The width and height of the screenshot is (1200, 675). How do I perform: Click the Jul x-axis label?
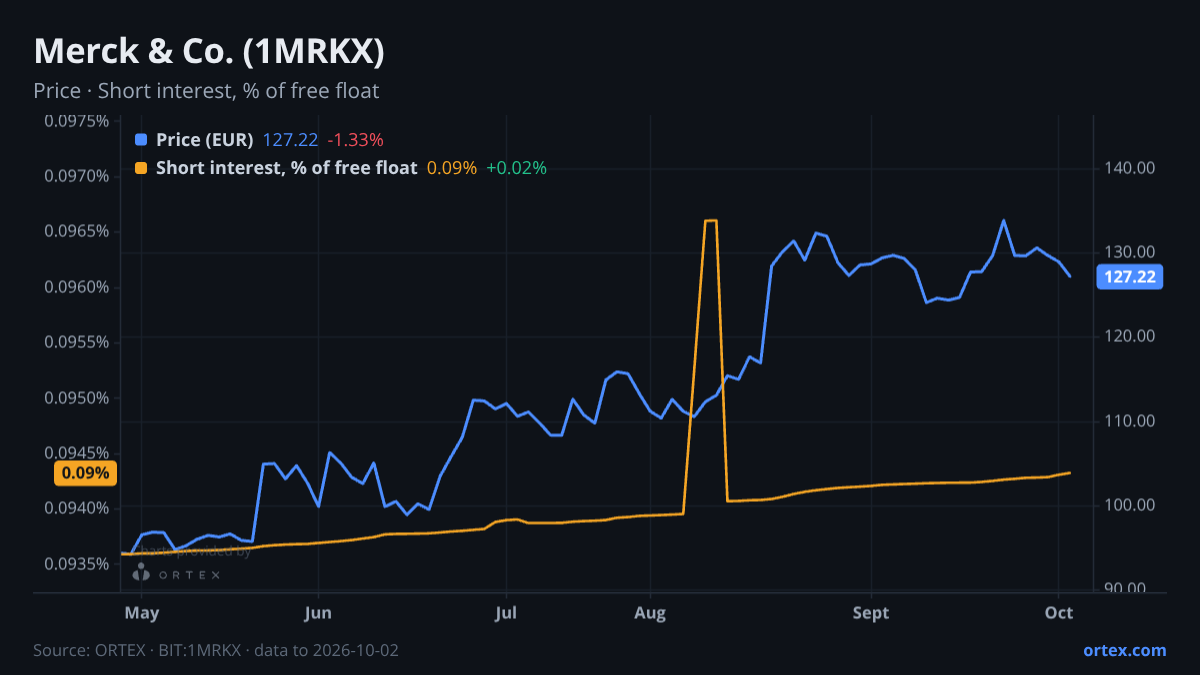pyautogui.click(x=506, y=612)
